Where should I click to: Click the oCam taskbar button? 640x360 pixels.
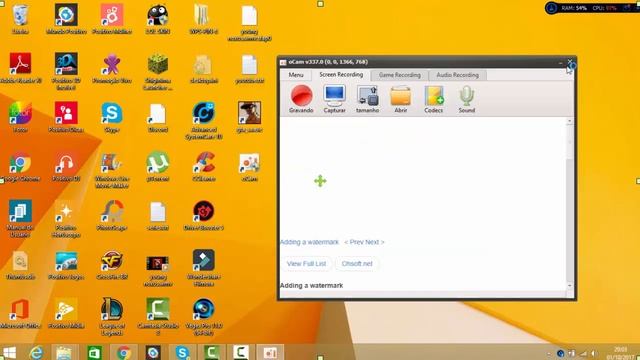270,353
